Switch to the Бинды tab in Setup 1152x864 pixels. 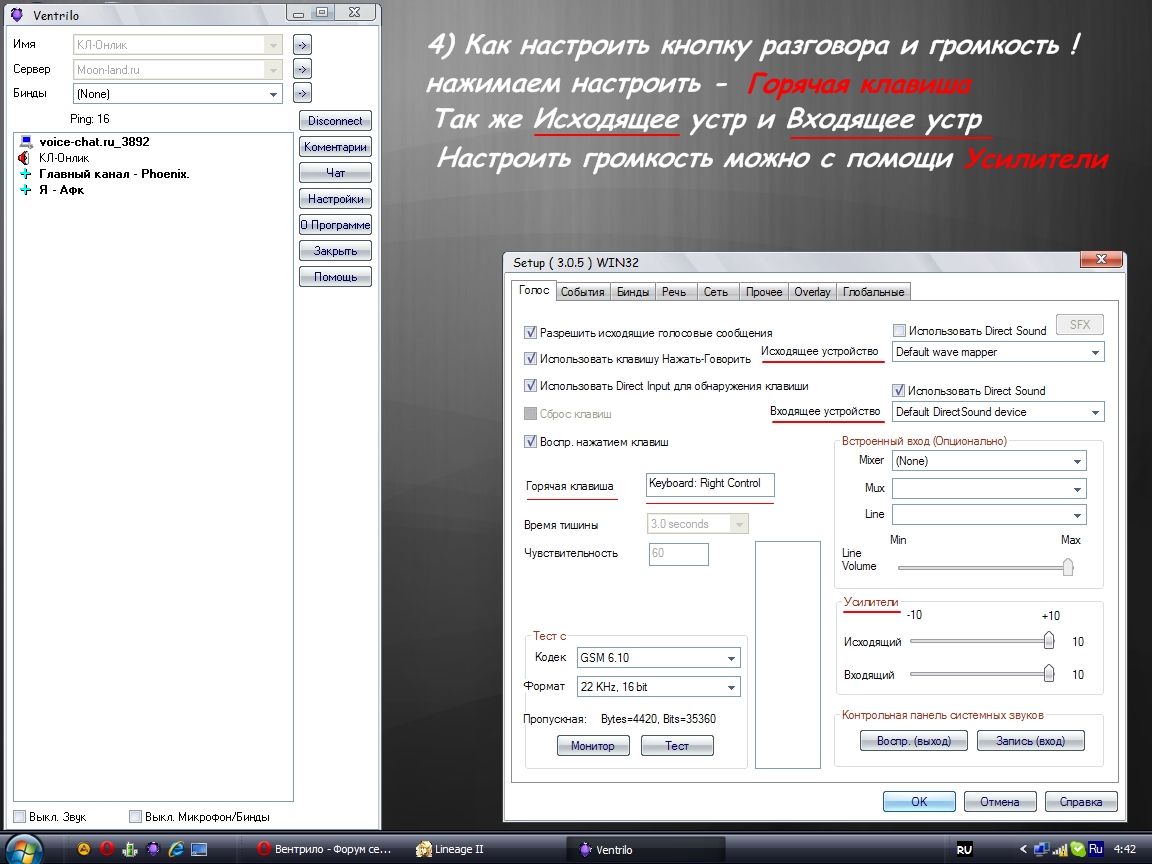click(633, 292)
